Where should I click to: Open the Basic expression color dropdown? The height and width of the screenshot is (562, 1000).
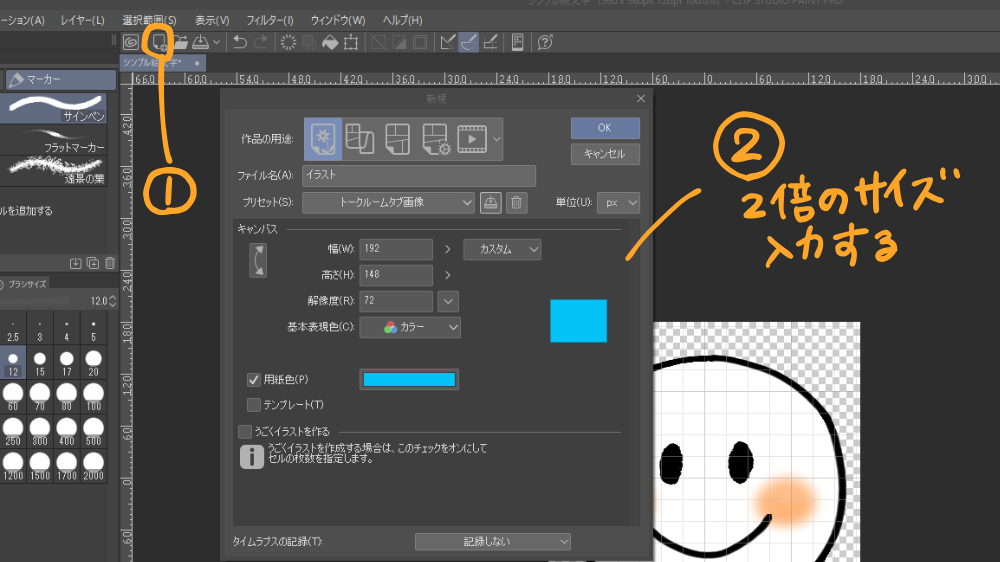[x=410, y=327]
